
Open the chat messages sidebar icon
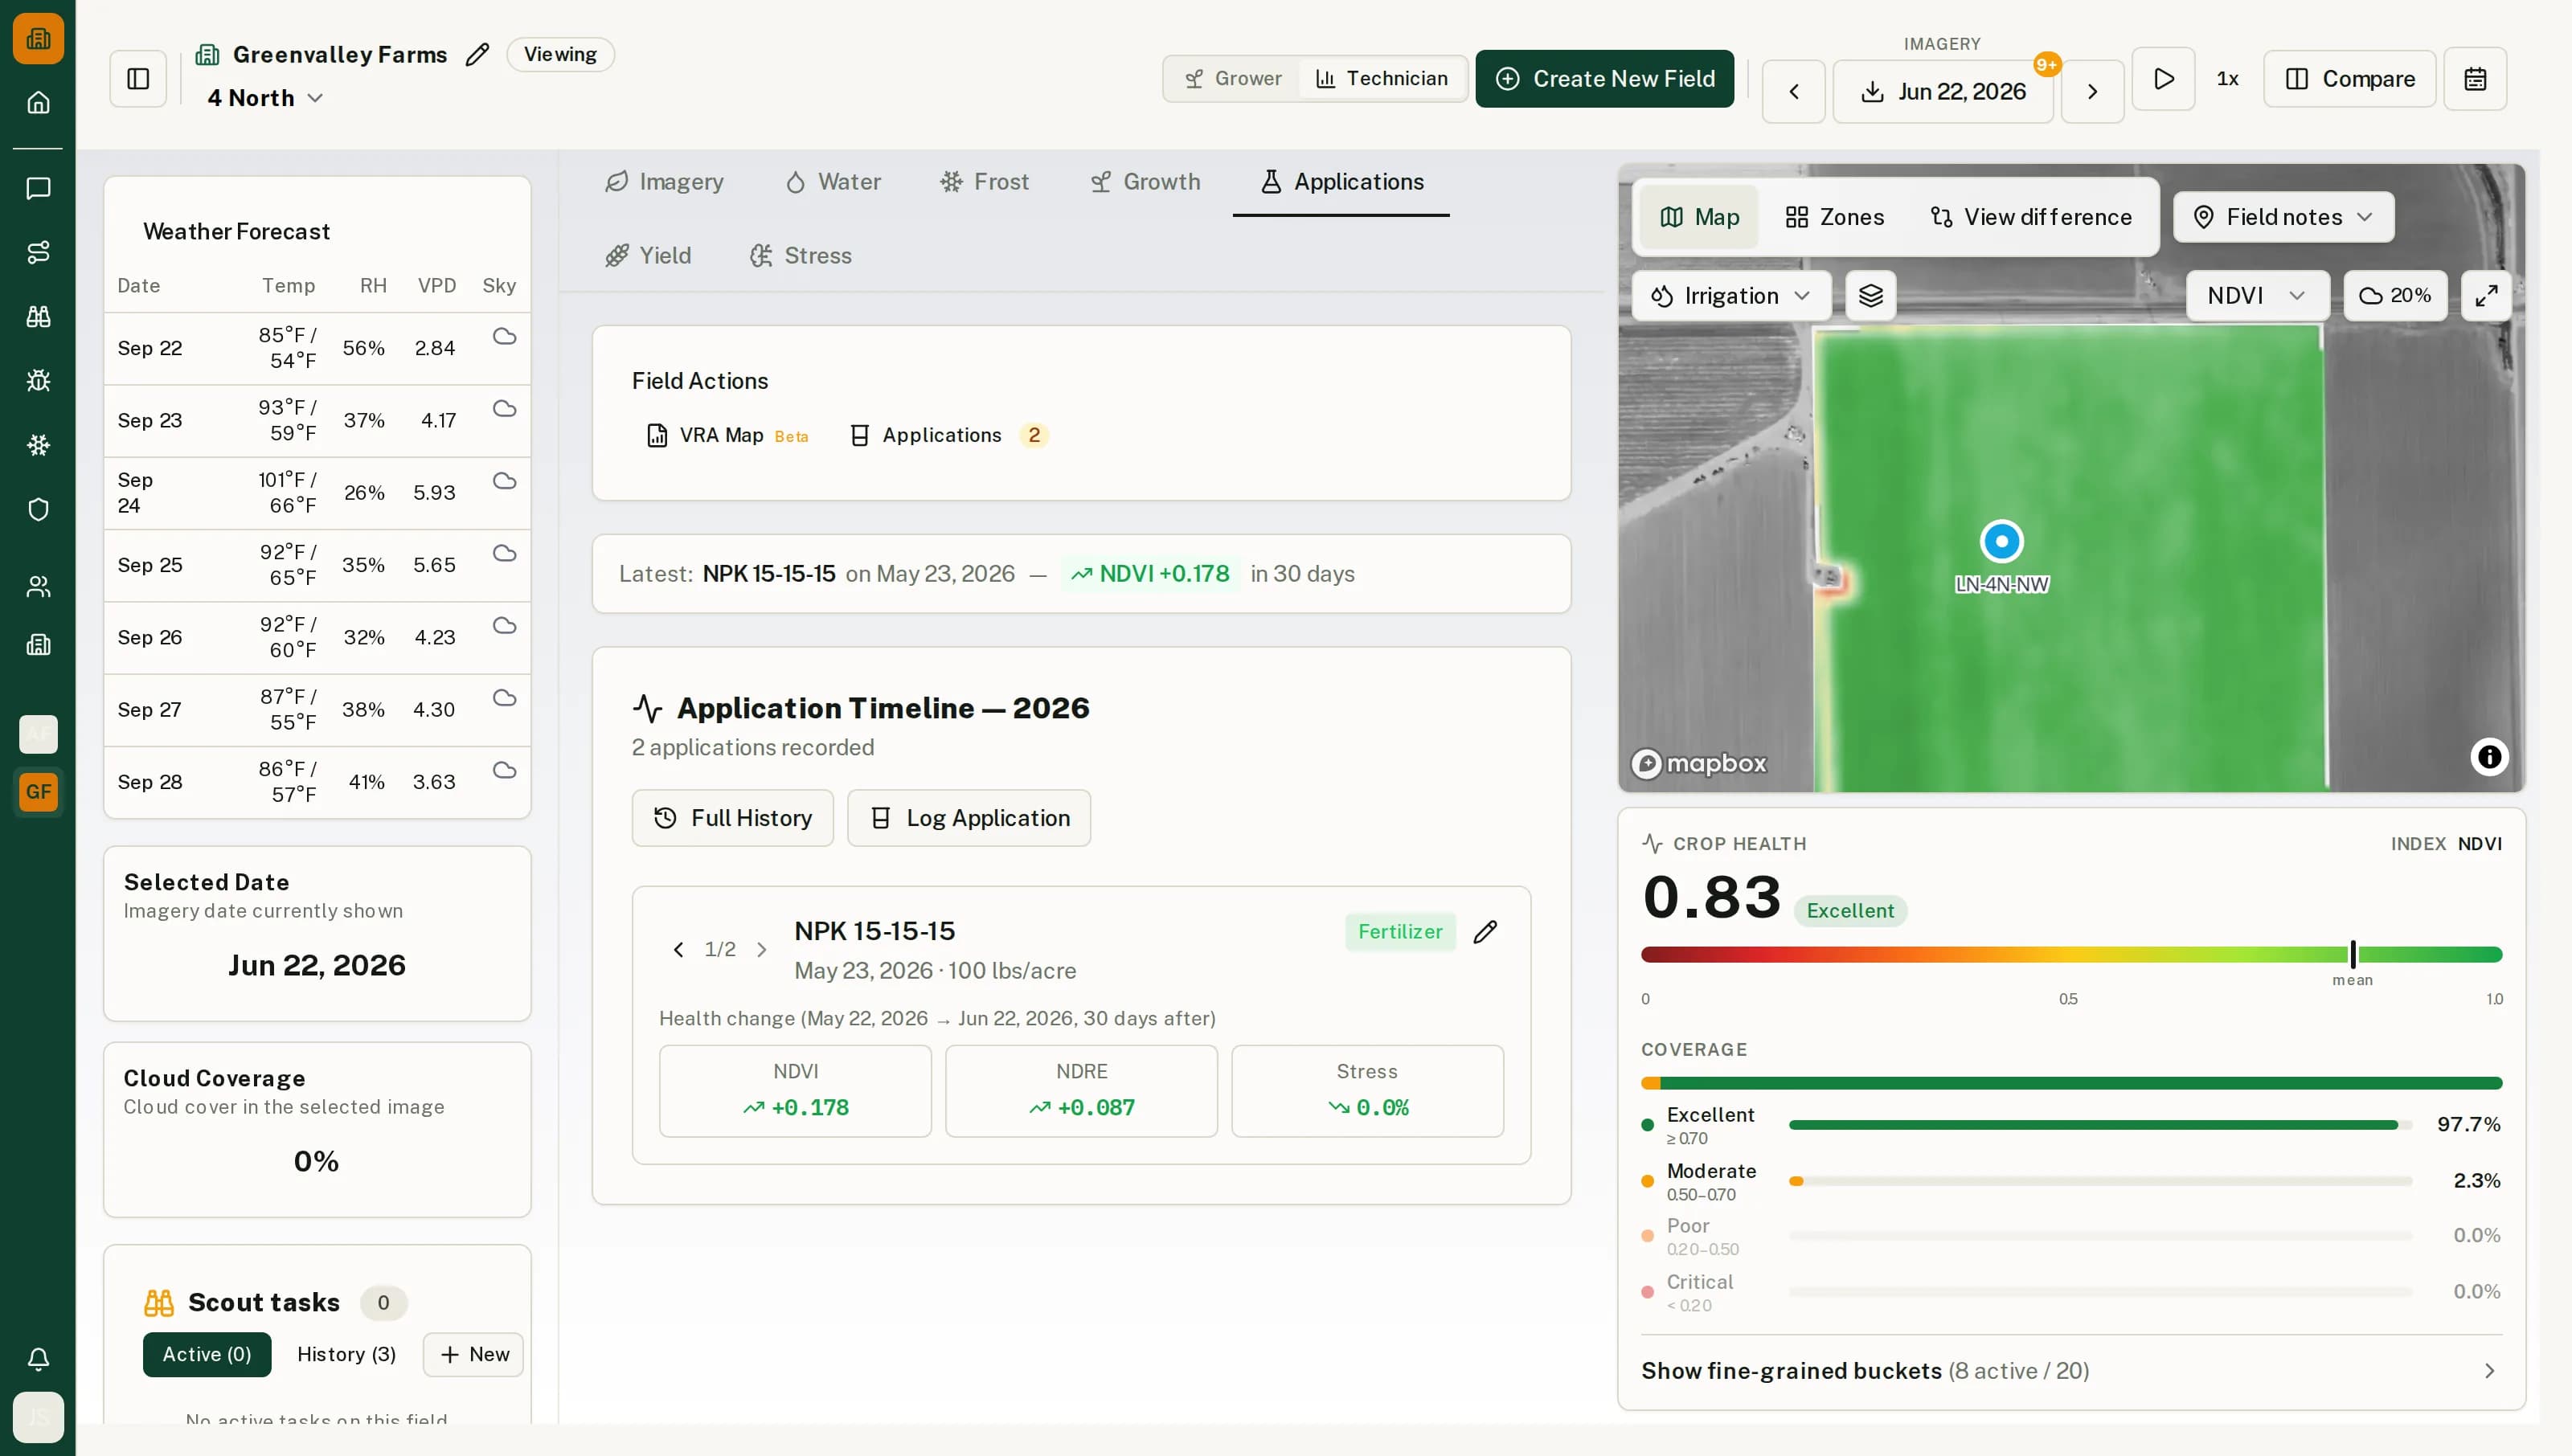point(38,188)
